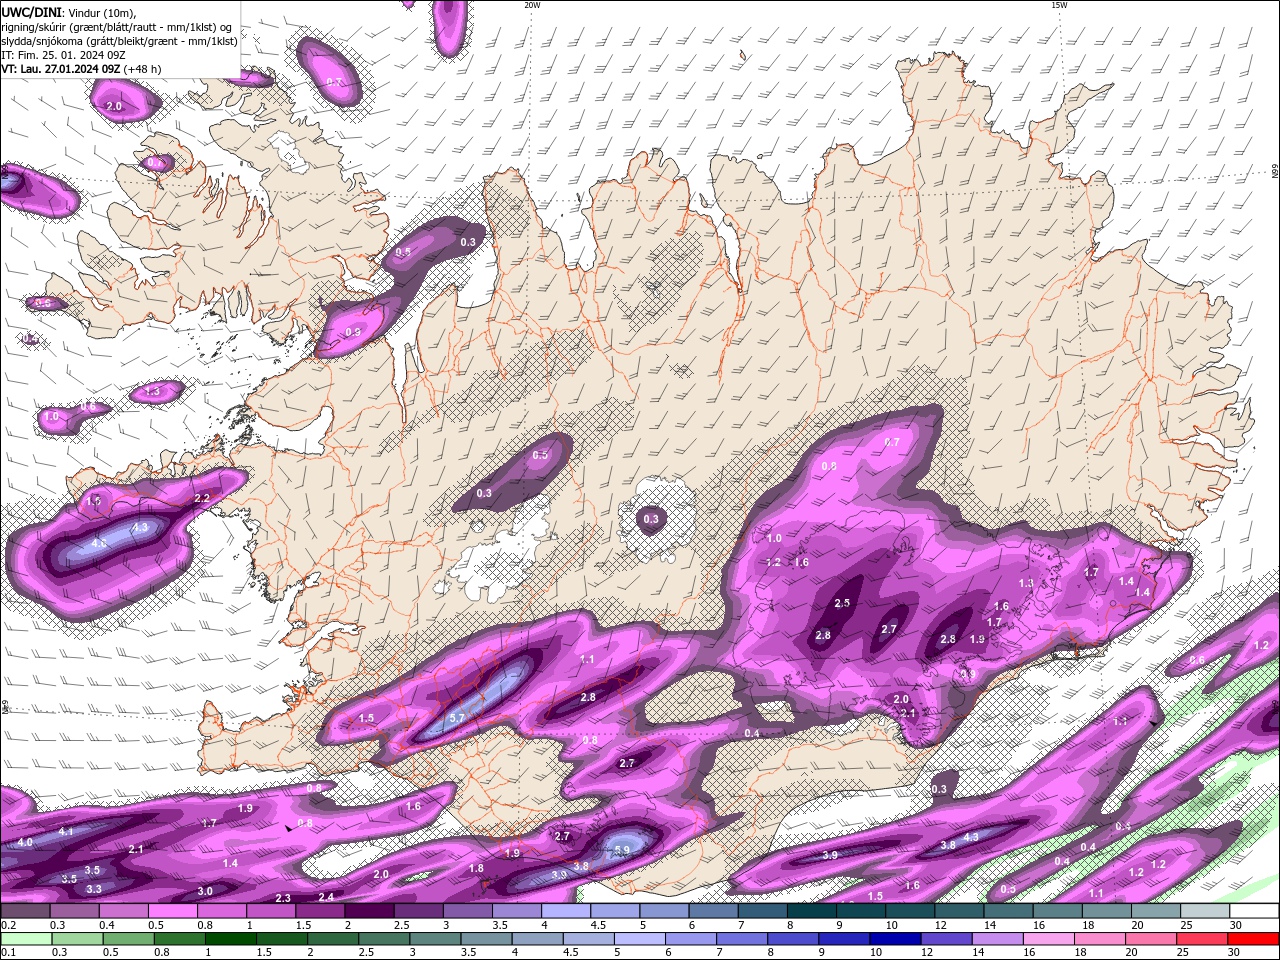Click the dark blue 10 swatch in rain legend
Viewport: 1280px width, 960px height.
click(893, 938)
